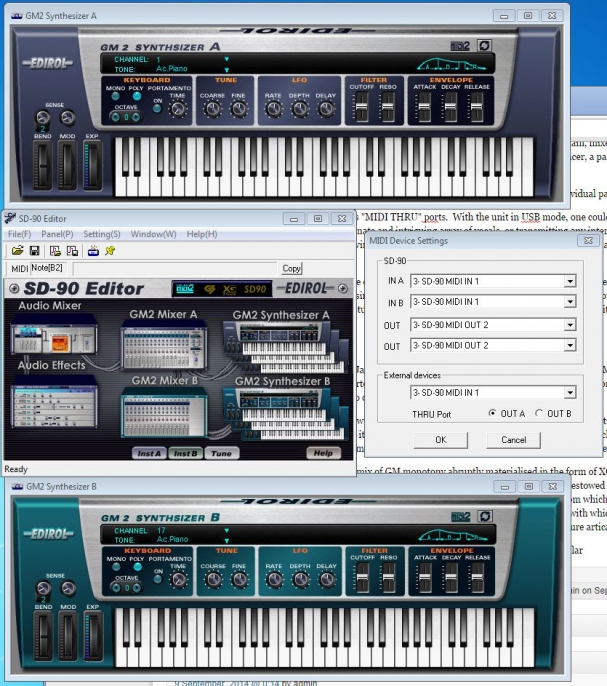
Task: Open TONE dropdown arrow in Synthesizer B
Action: point(227,540)
